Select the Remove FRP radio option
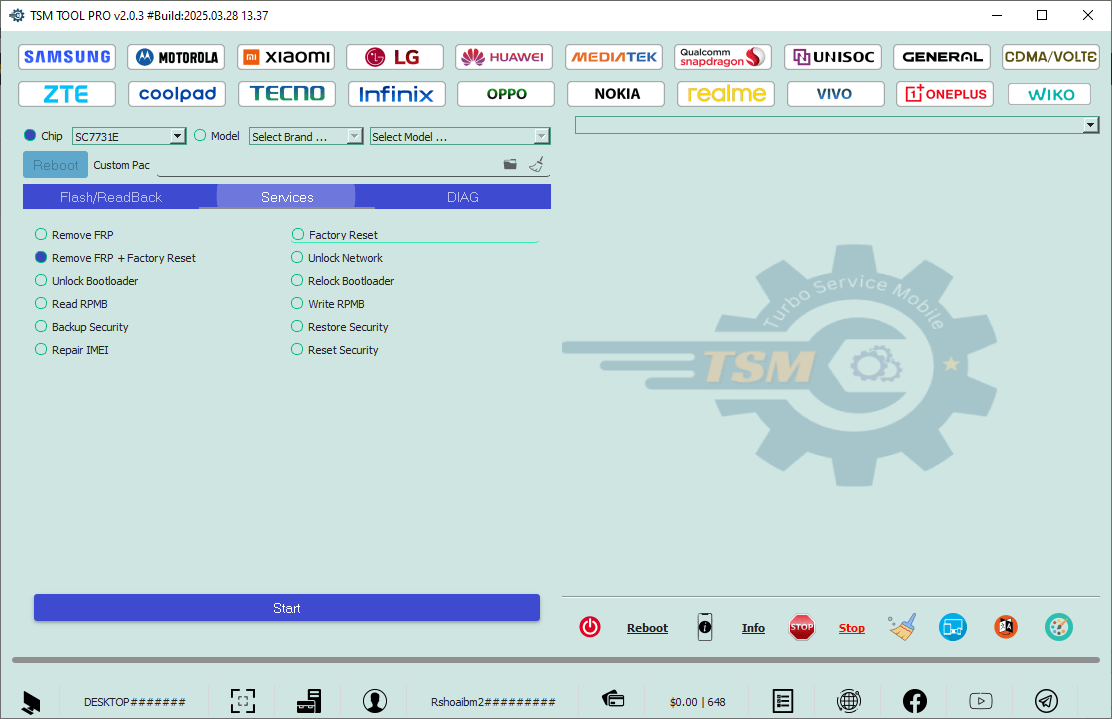 [41, 235]
